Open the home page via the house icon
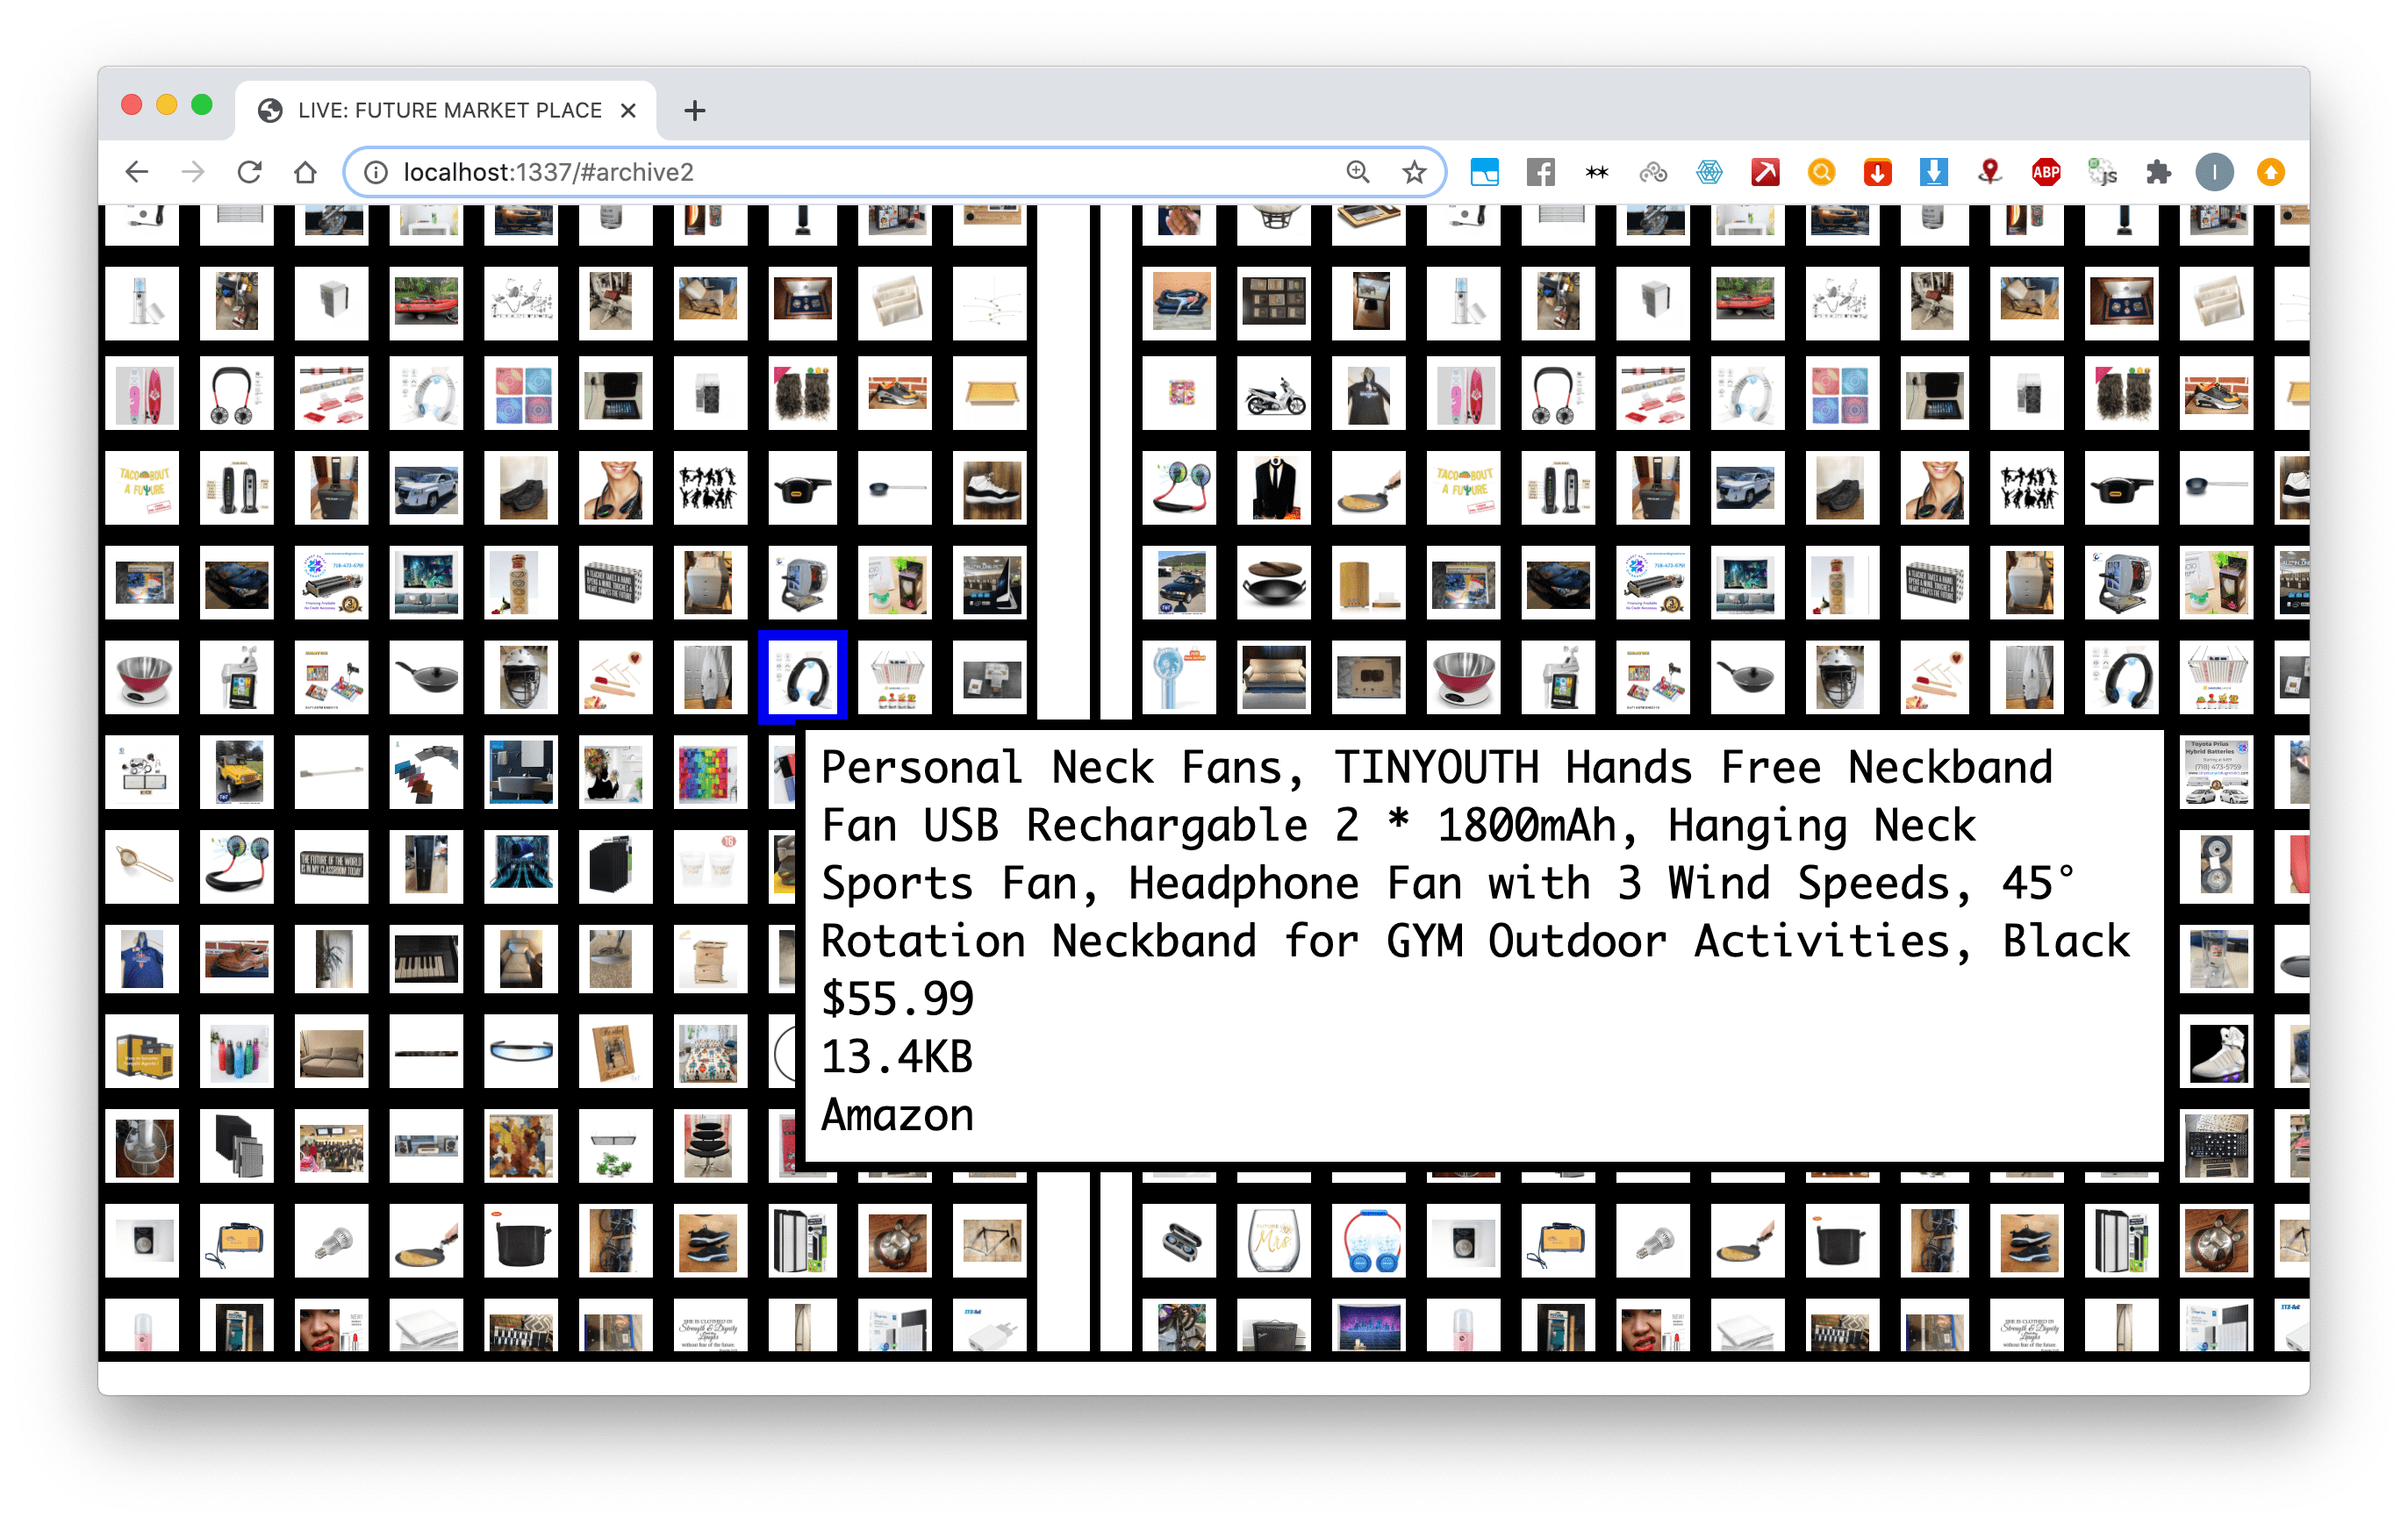 (305, 172)
